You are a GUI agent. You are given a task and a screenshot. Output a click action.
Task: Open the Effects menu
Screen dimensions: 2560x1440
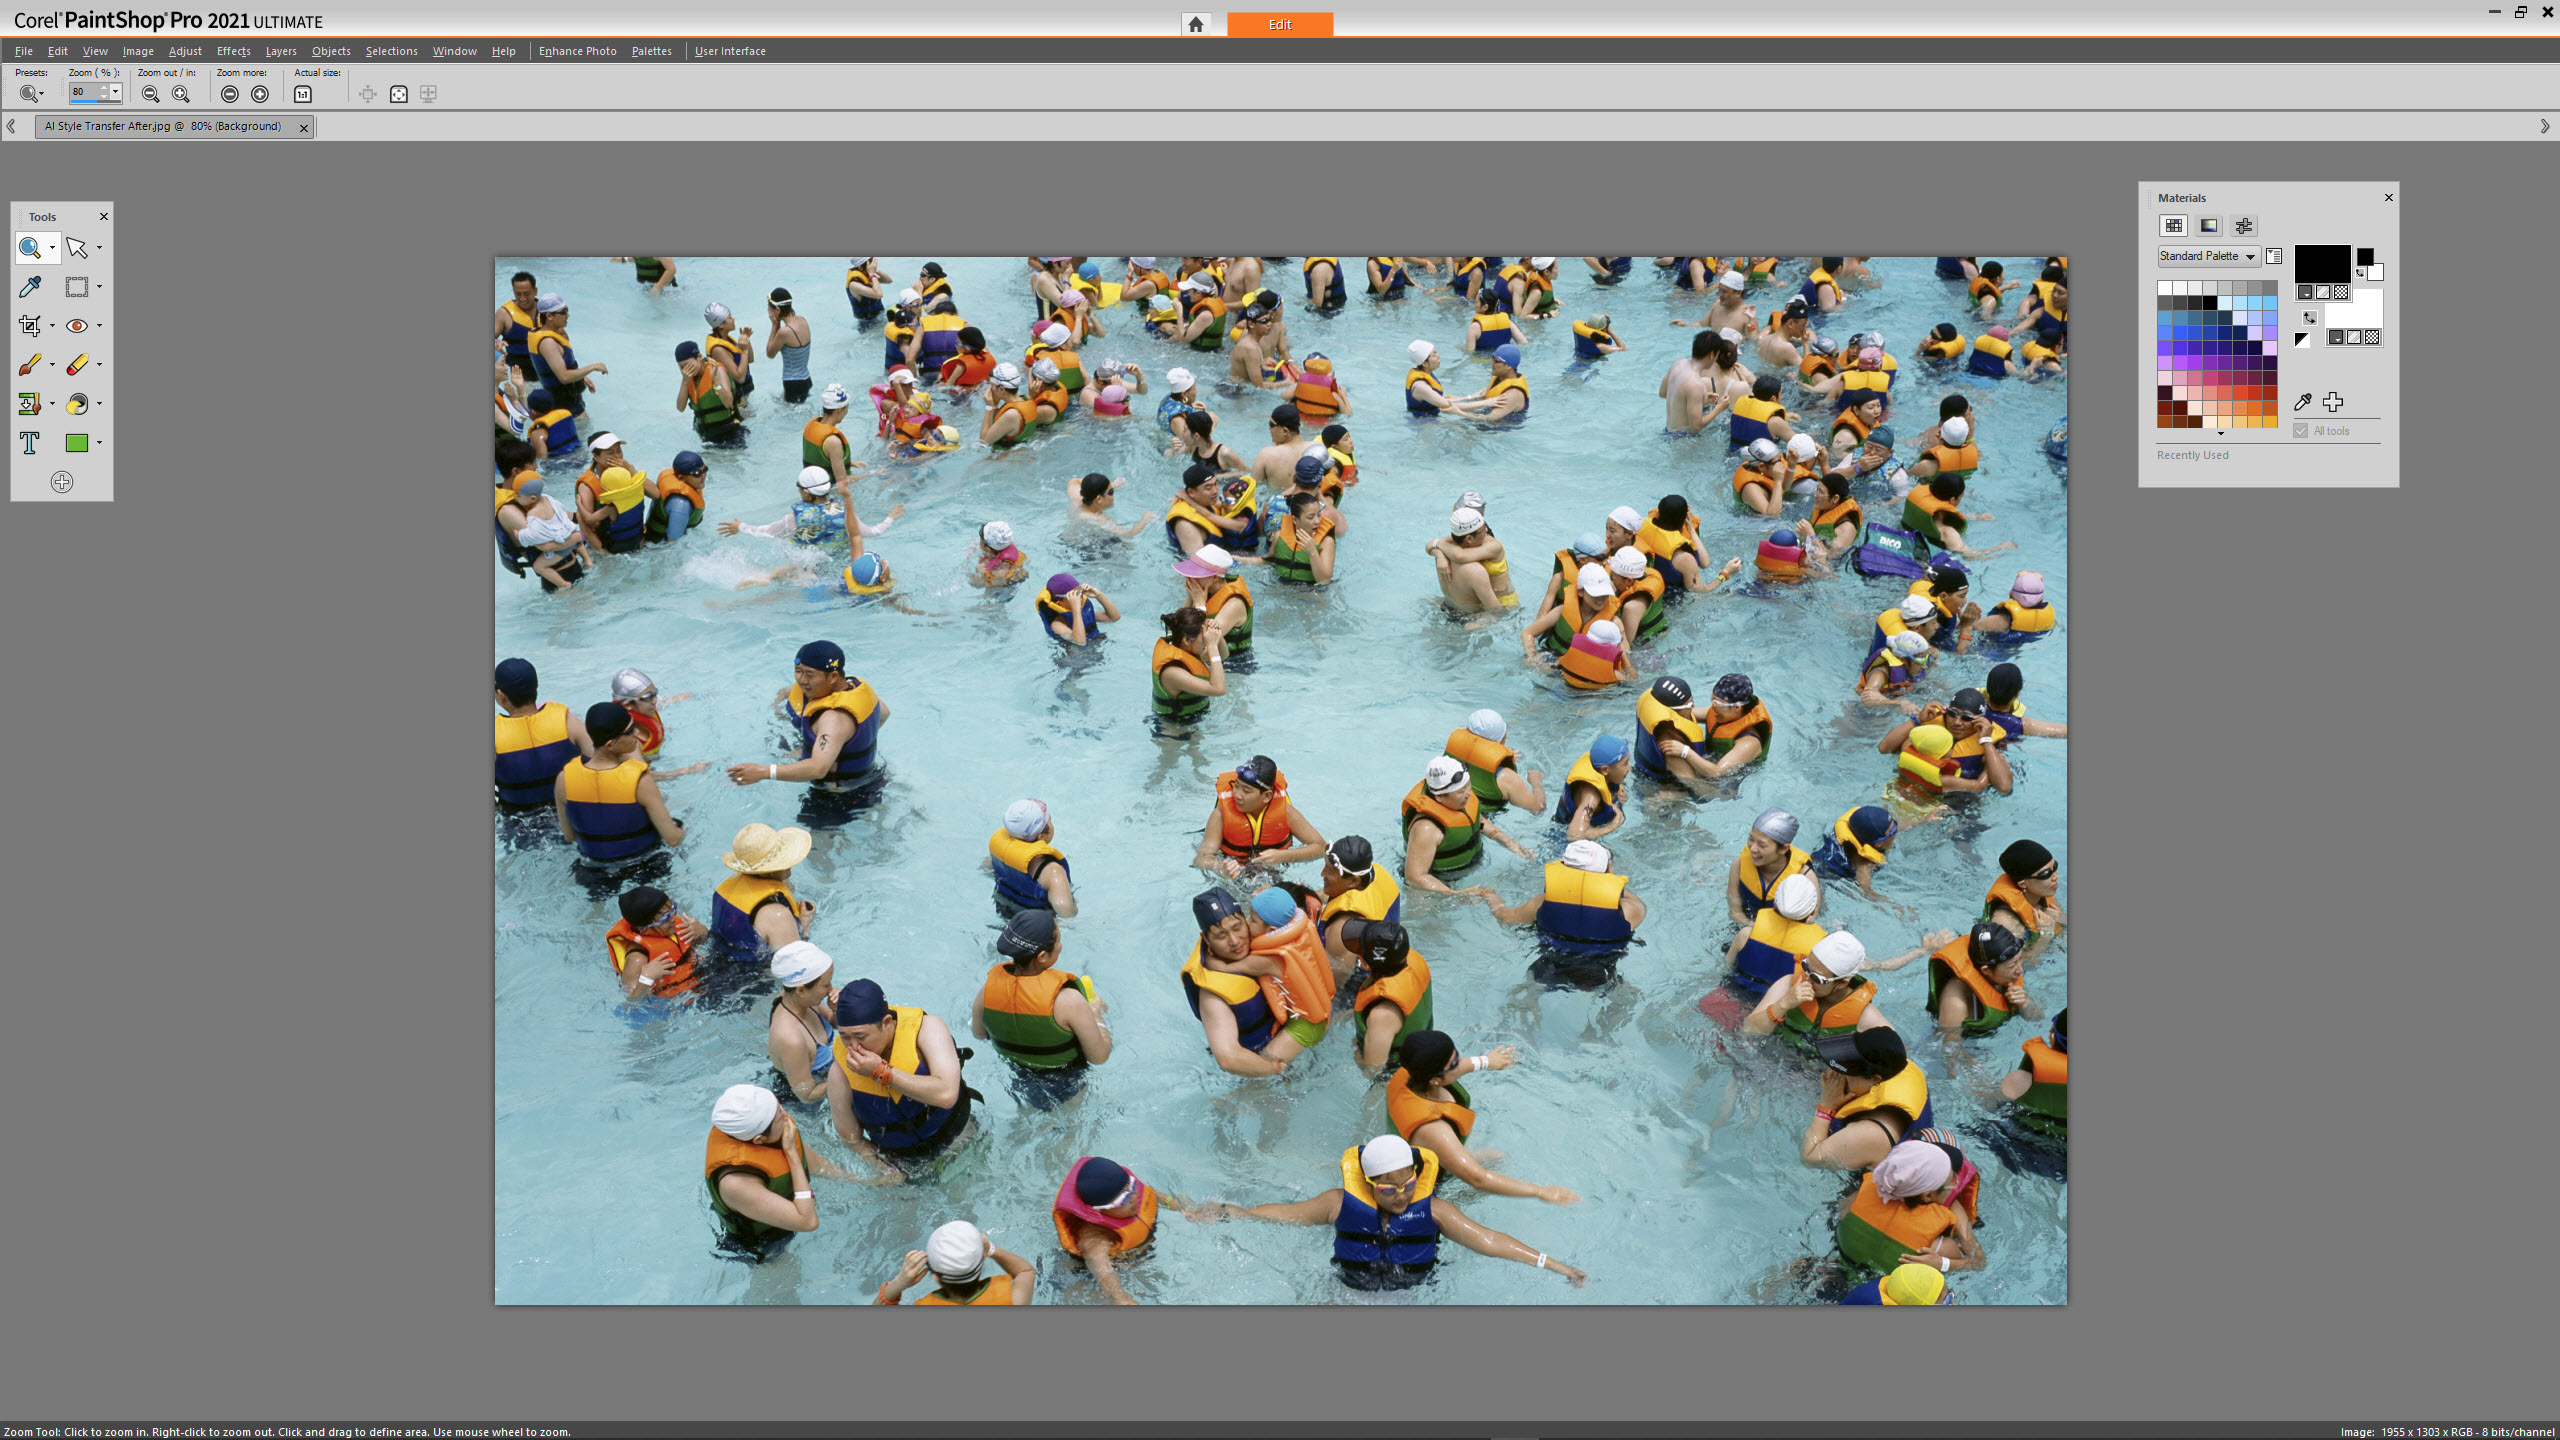(232, 49)
